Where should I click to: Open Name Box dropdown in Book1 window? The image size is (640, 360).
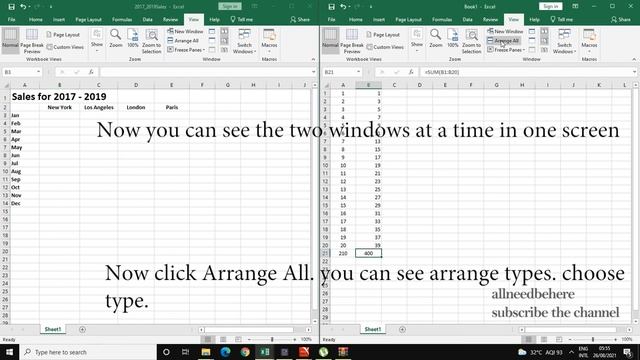pos(358,72)
